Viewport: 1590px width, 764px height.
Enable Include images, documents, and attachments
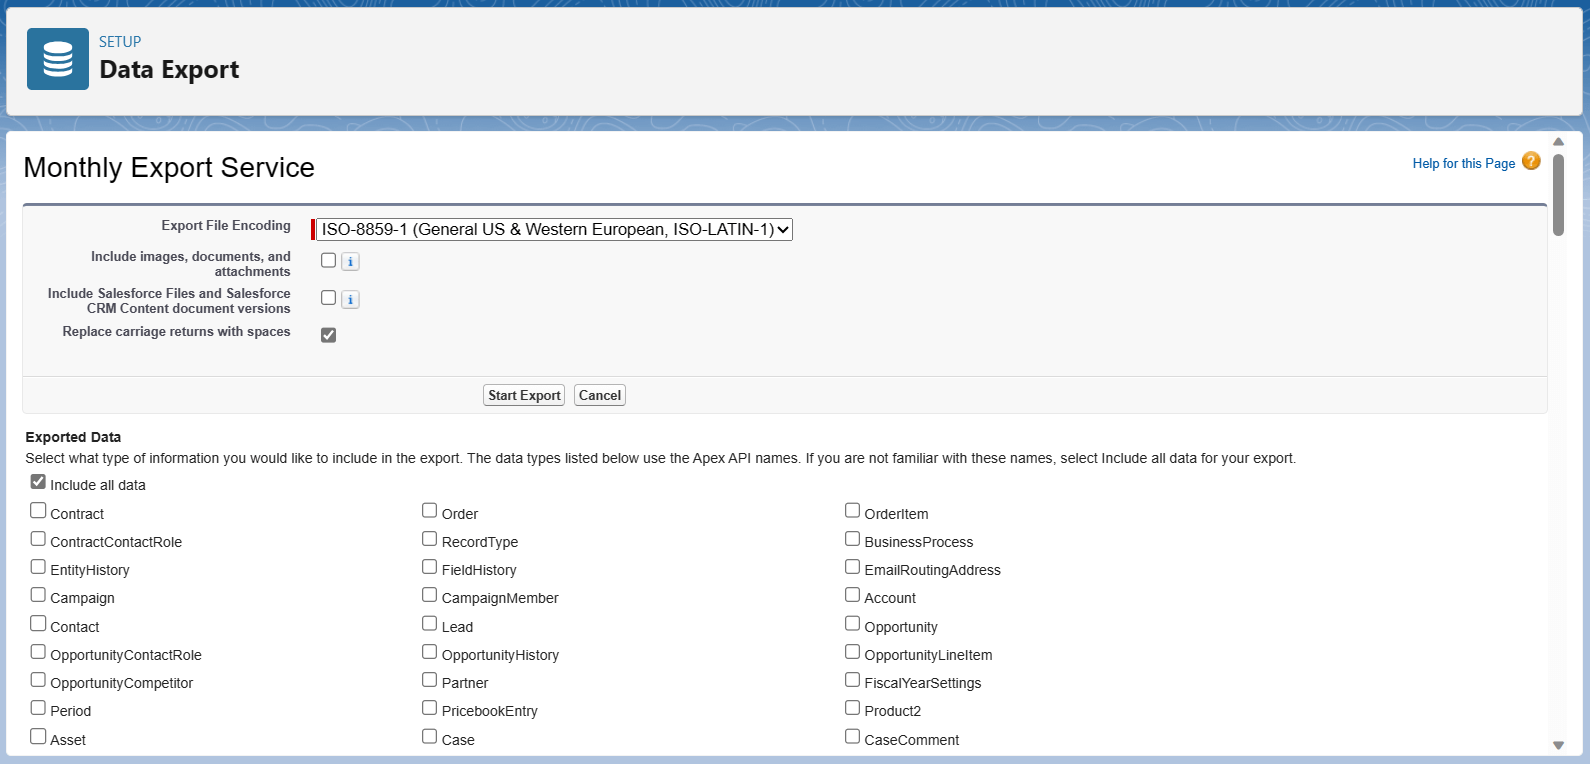(328, 261)
